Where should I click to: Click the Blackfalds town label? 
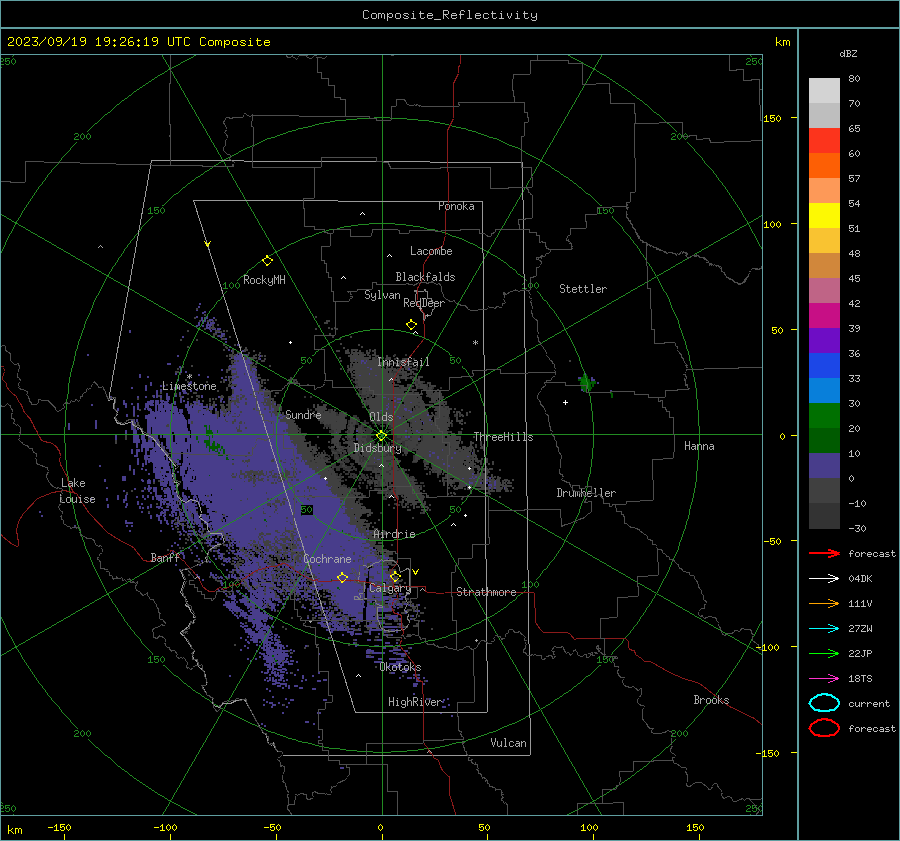425,277
